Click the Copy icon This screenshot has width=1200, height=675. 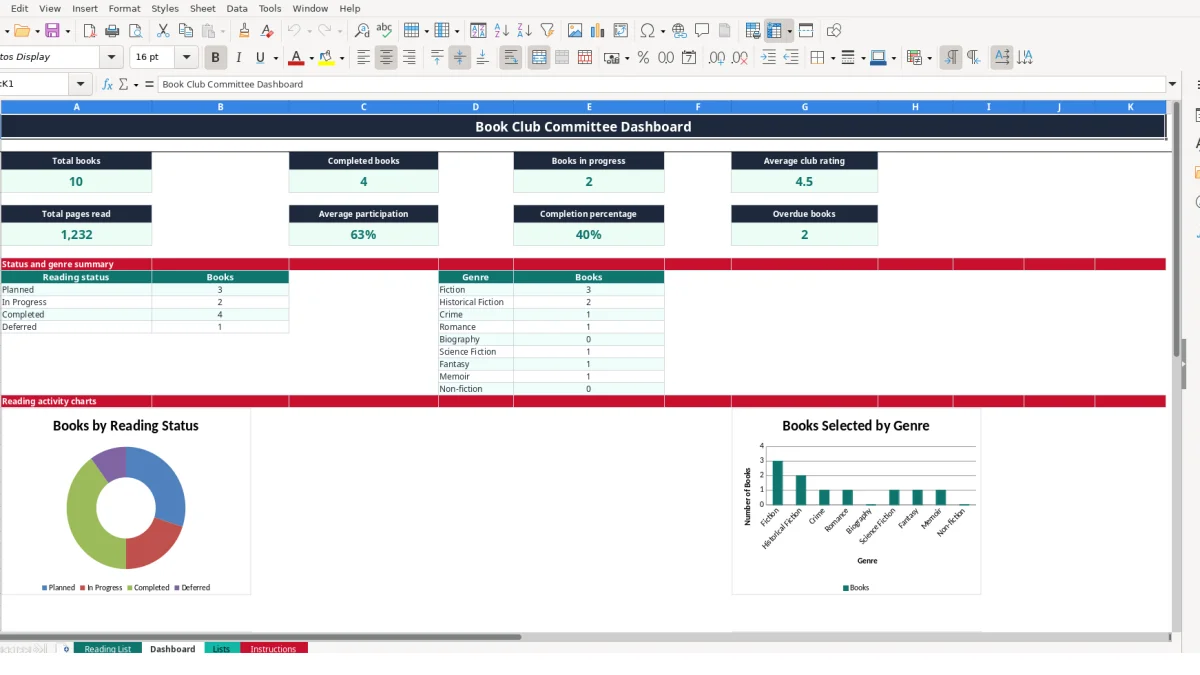pyautogui.click(x=185, y=31)
